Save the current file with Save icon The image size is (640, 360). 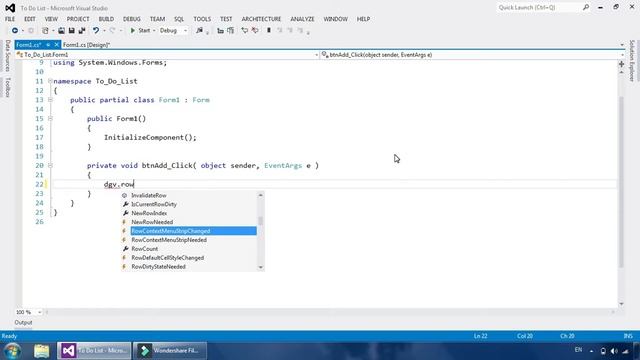coord(71,31)
